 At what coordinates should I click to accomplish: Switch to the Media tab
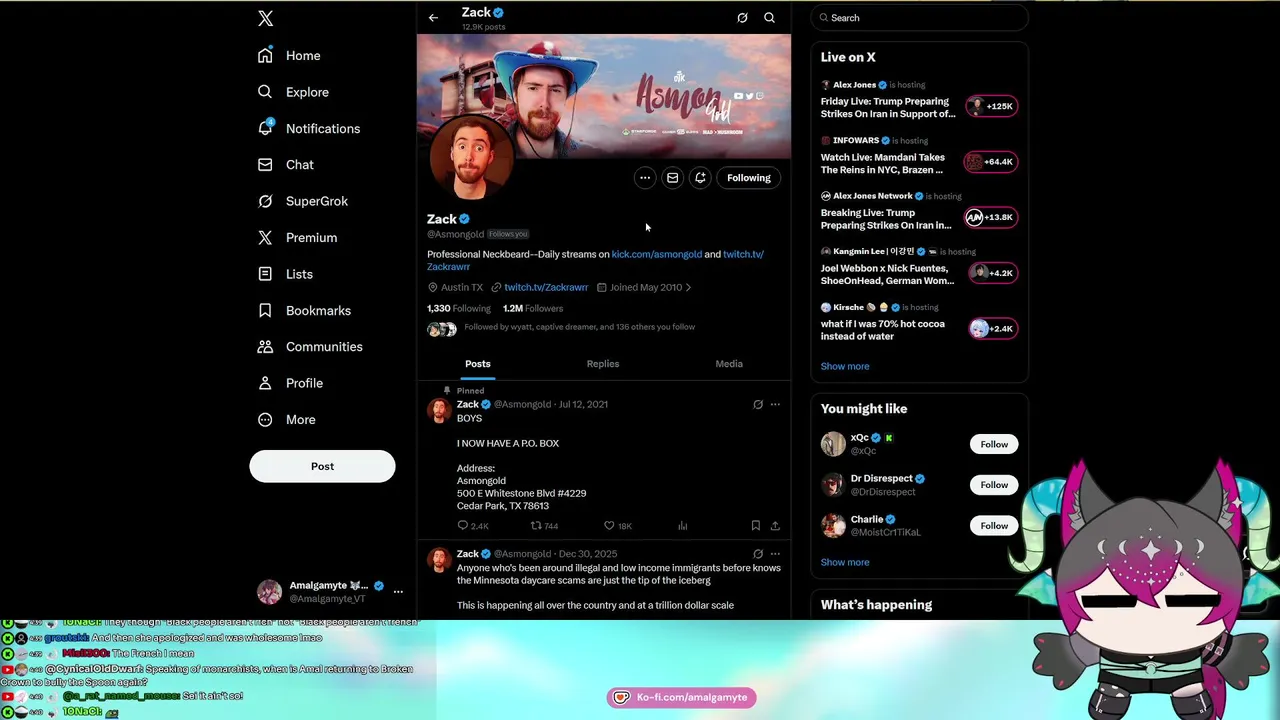pos(729,364)
